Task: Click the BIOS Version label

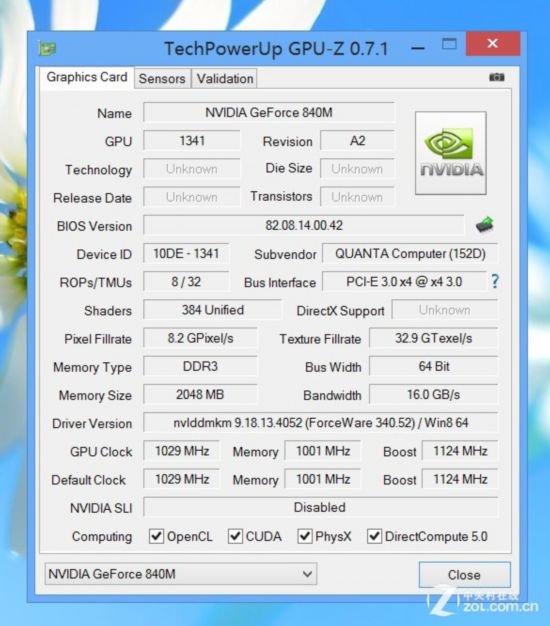Action: coord(95,226)
